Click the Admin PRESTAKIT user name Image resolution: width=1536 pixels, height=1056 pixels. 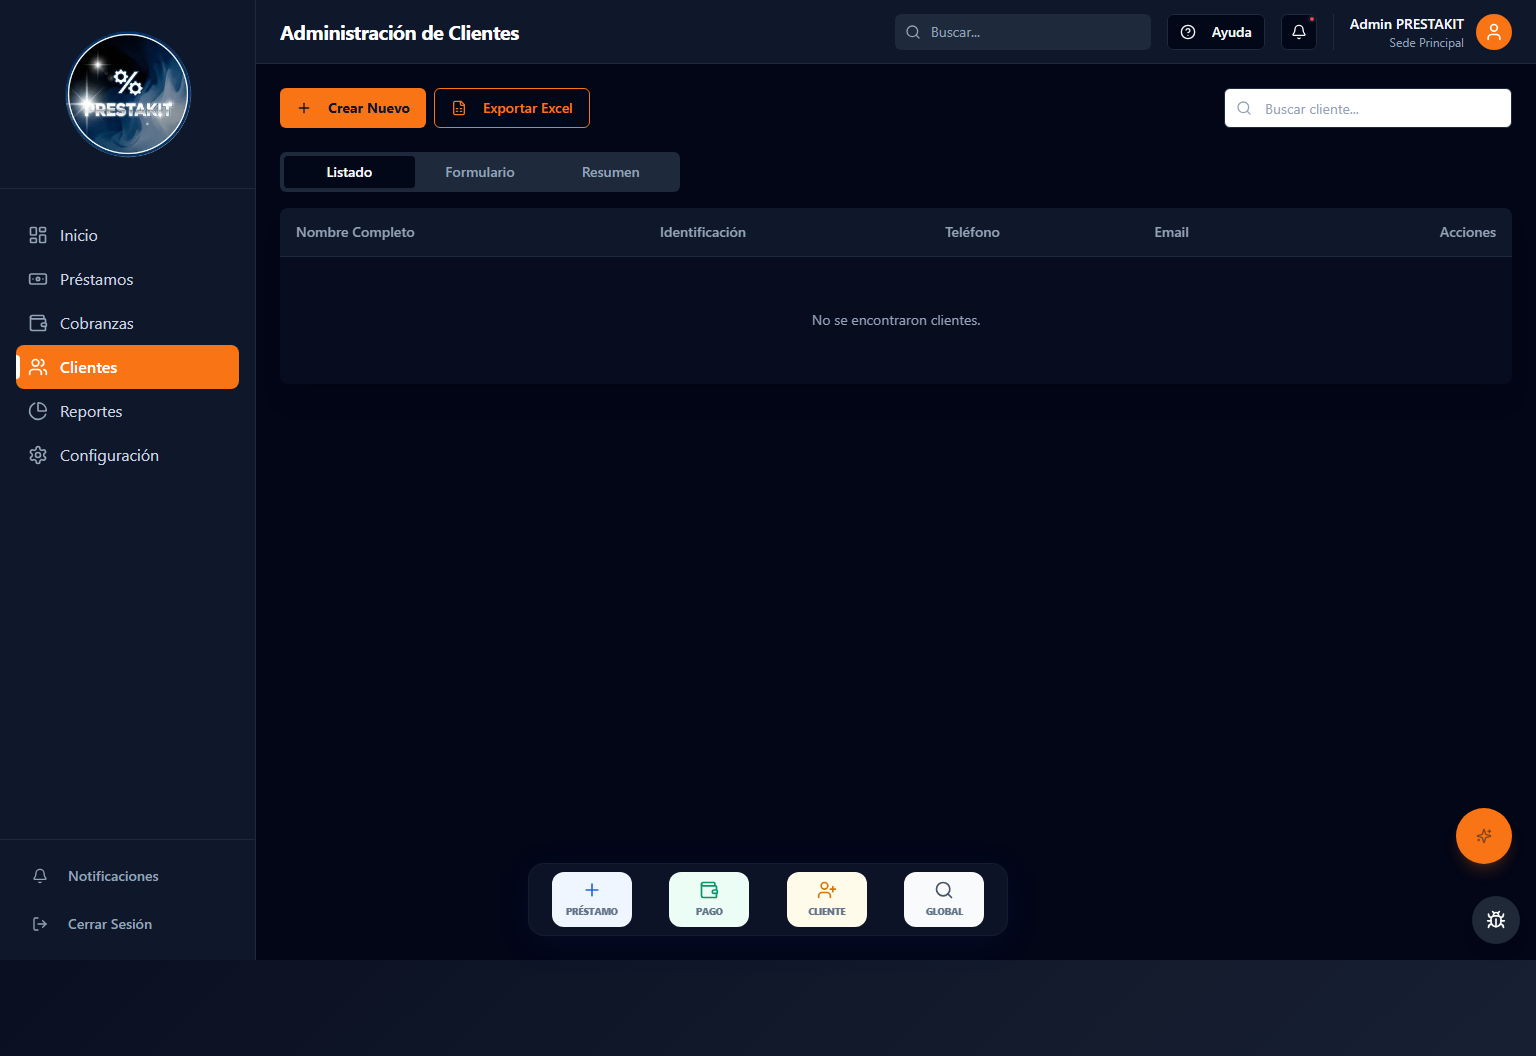click(x=1407, y=24)
